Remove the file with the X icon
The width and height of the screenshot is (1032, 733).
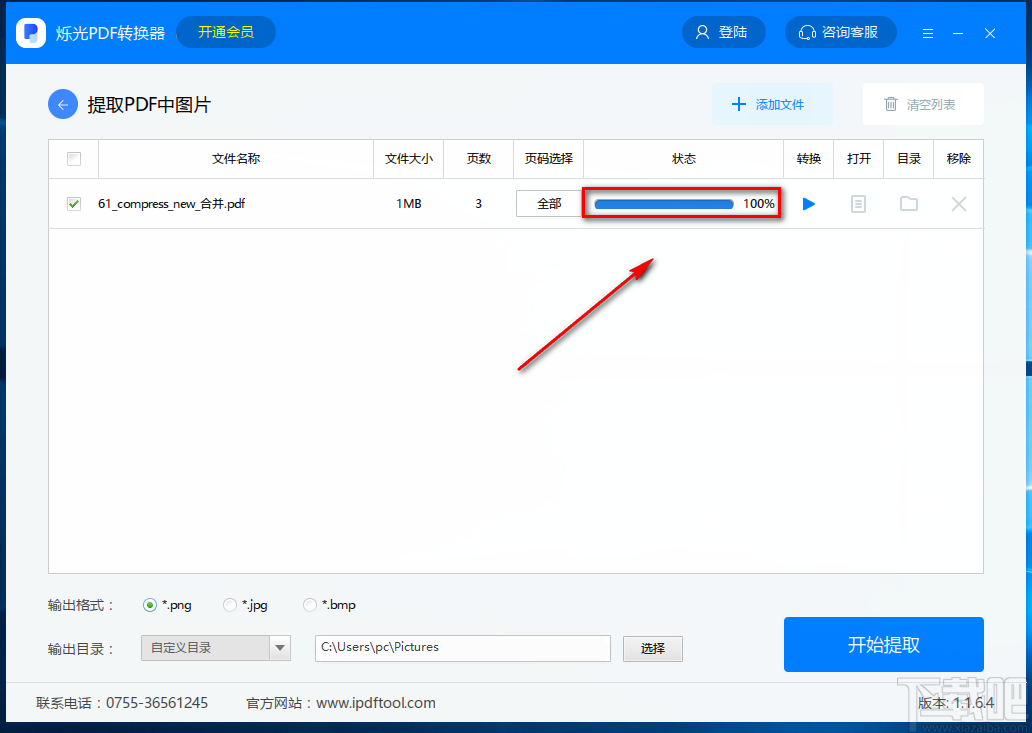point(959,204)
